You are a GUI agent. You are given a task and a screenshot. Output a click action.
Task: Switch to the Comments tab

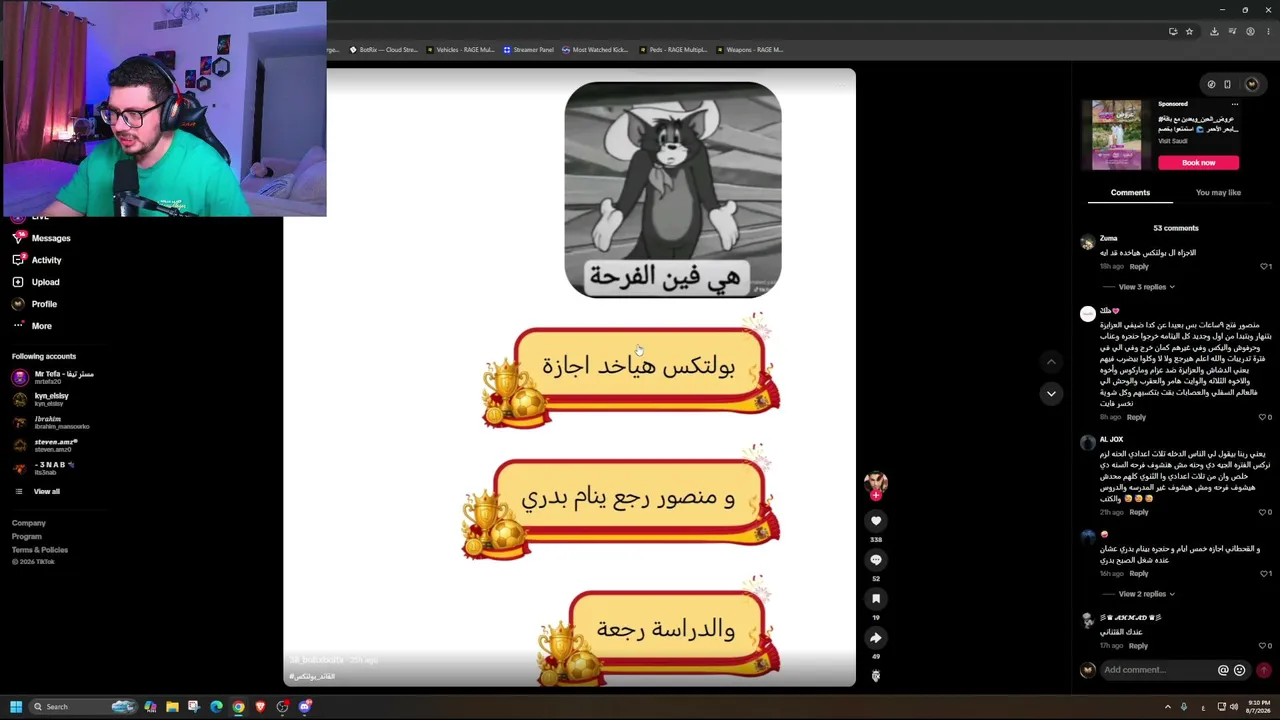click(x=1130, y=193)
